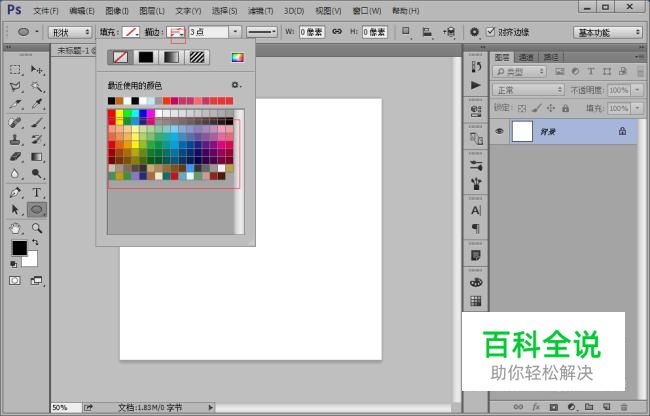Open the Image menu
Screen dimensions: 650x416
click(x=117, y=11)
